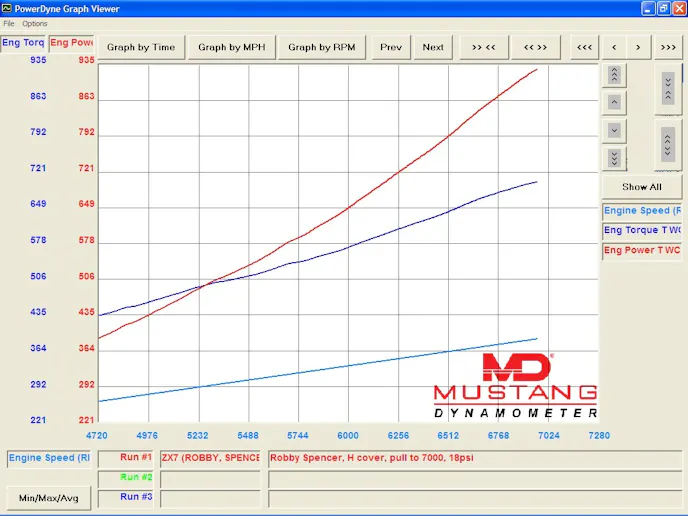Screen dimensions: 688x516
Task: Click the Min/Max/Avg button
Action: click(x=48, y=497)
